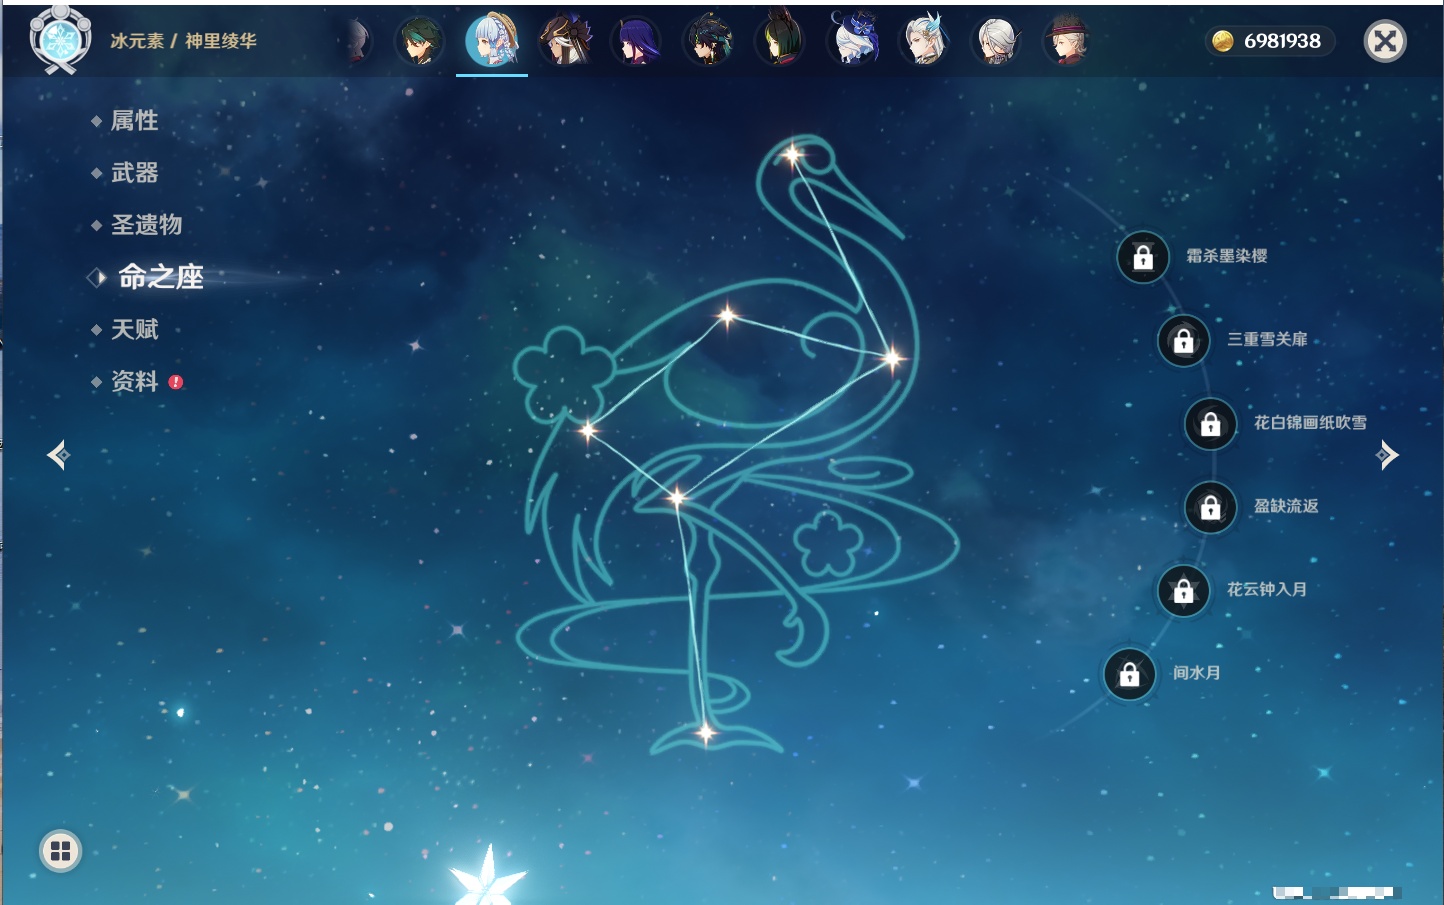
Task: Click the lock icon for 盈缺流返
Action: point(1211,508)
